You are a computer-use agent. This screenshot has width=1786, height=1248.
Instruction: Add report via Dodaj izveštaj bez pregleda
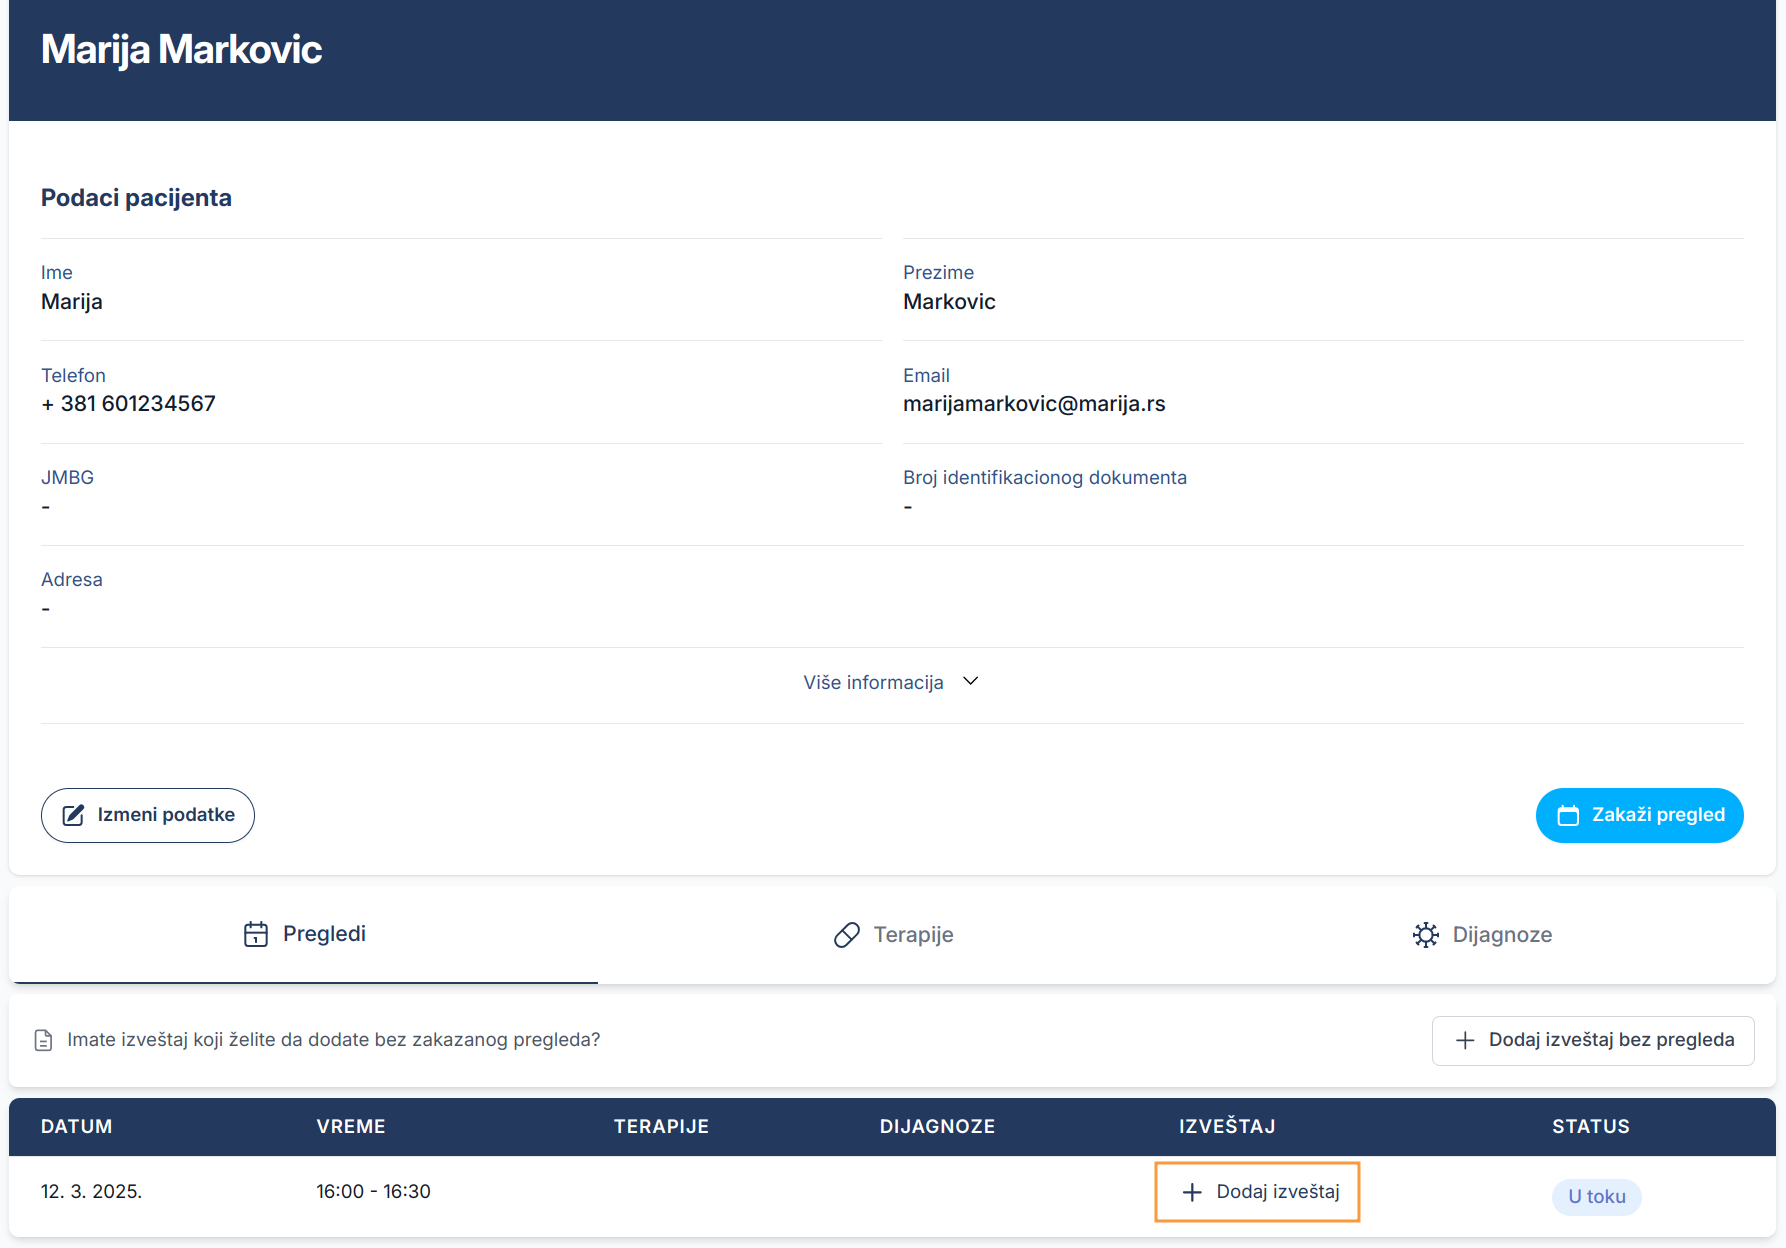(1592, 1040)
